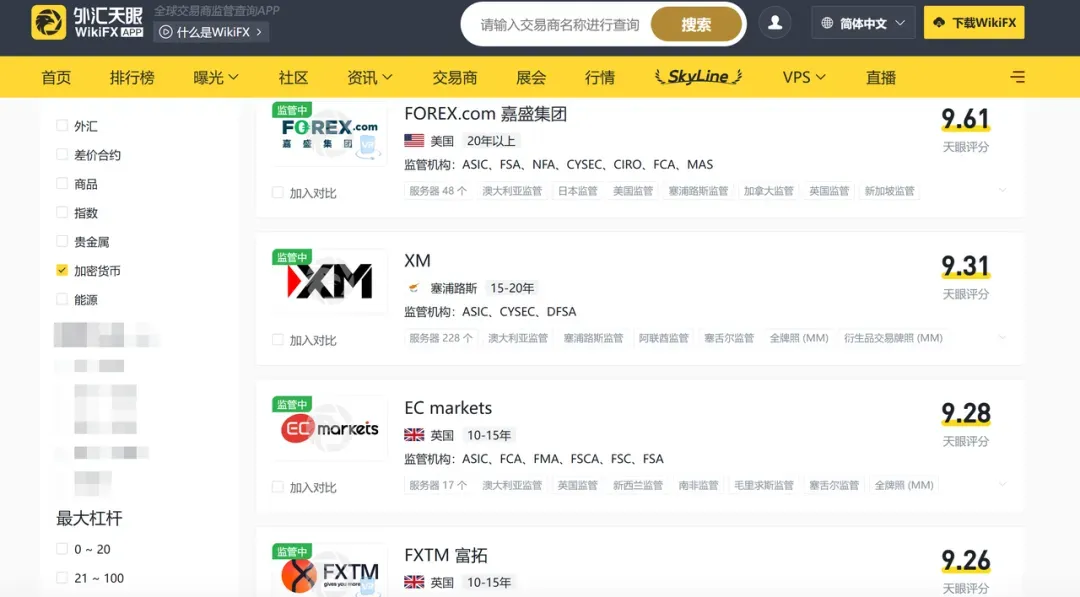The image size is (1080, 597).
Task: Click the 新加坡监管 tag
Action: coord(889,191)
